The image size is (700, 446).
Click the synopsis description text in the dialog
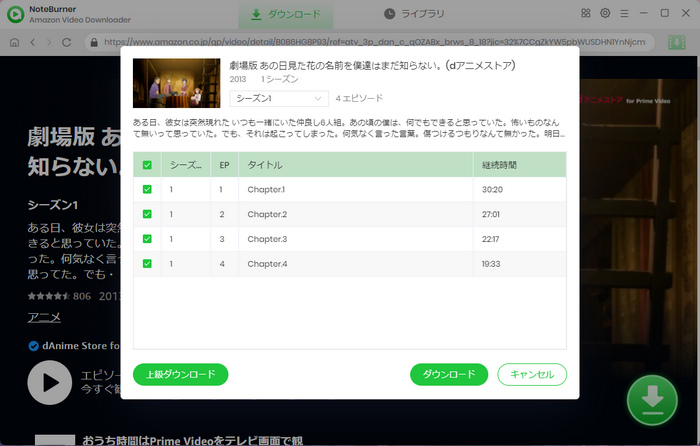click(x=349, y=128)
